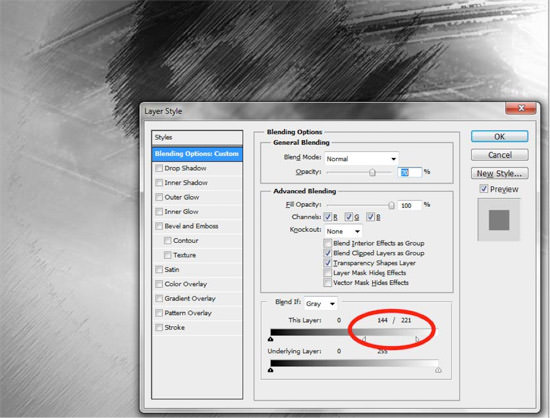Toggle the Preview checkbox
This screenshot has width=550, height=418.
484,189
